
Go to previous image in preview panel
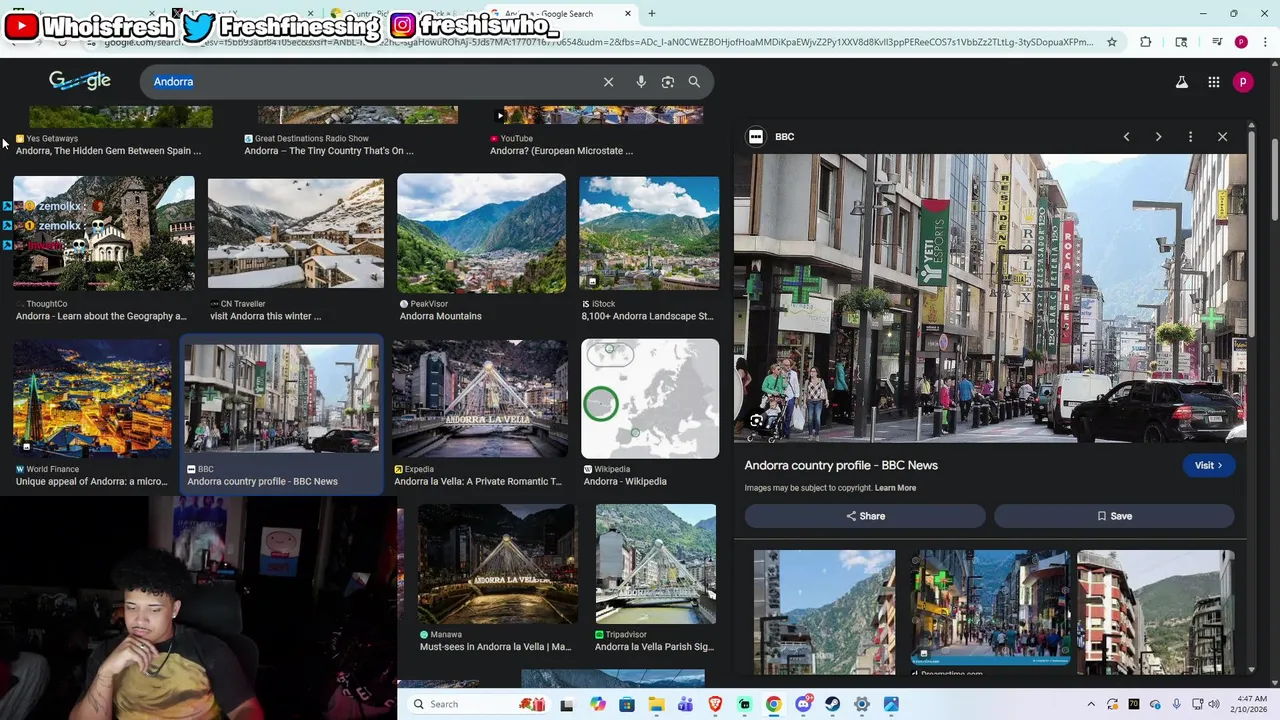1126,137
